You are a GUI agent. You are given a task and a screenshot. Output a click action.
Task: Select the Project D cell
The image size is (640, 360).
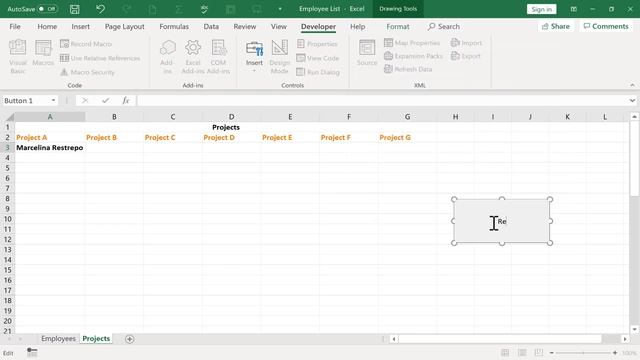(231, 138)
